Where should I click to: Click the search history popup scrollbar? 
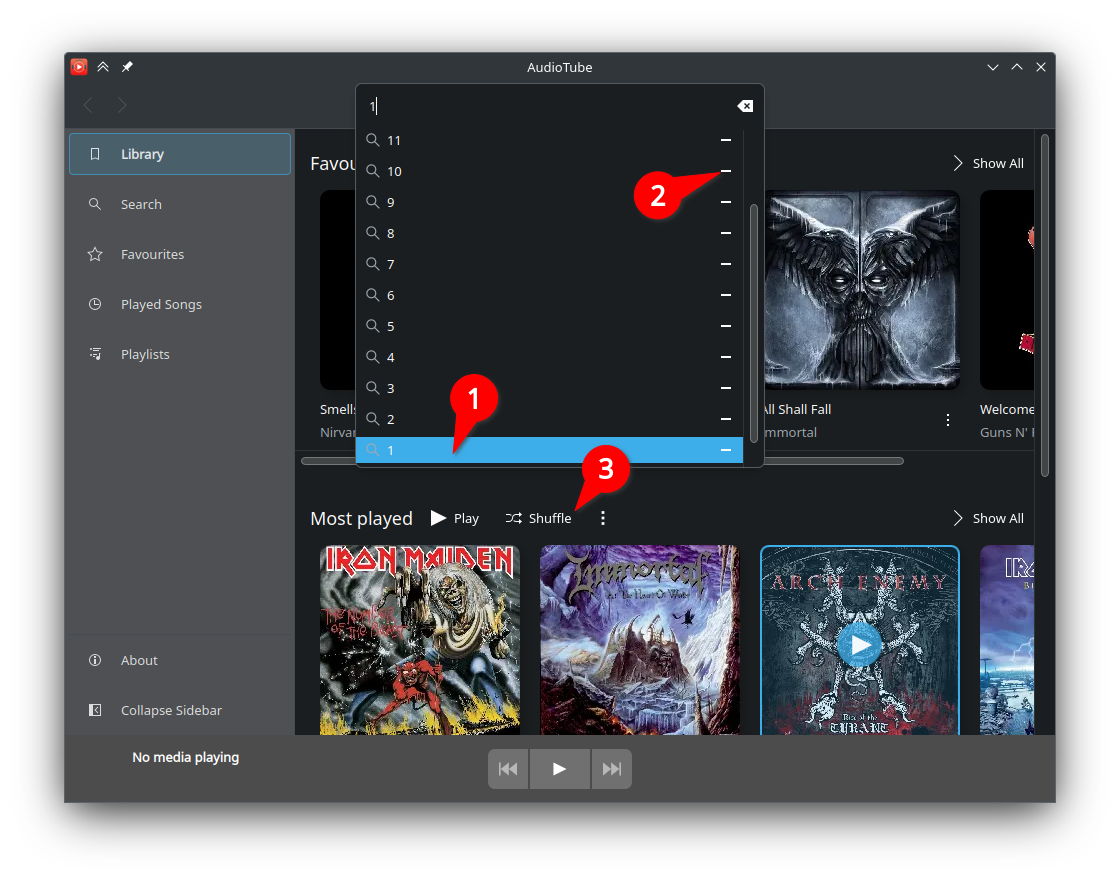[754, 323]
